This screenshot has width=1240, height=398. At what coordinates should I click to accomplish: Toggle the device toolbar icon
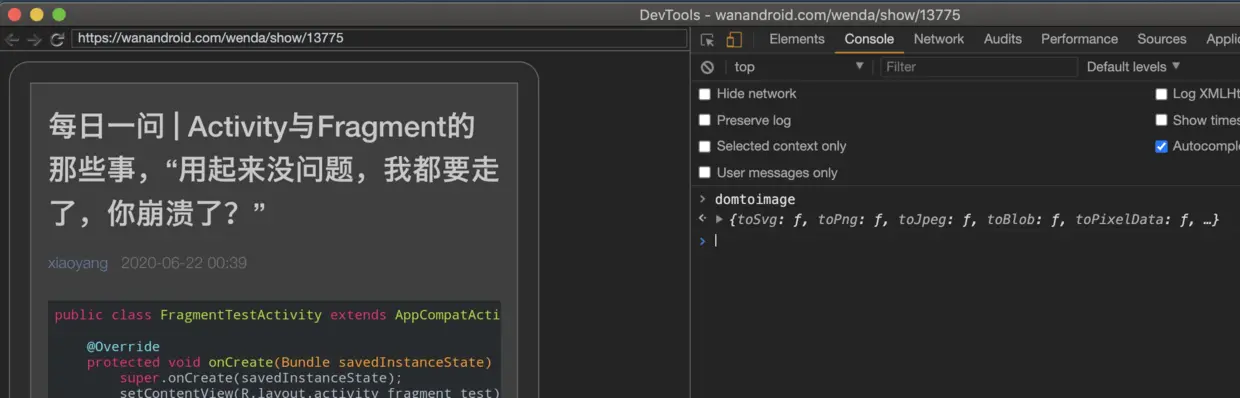click(734, 39)
